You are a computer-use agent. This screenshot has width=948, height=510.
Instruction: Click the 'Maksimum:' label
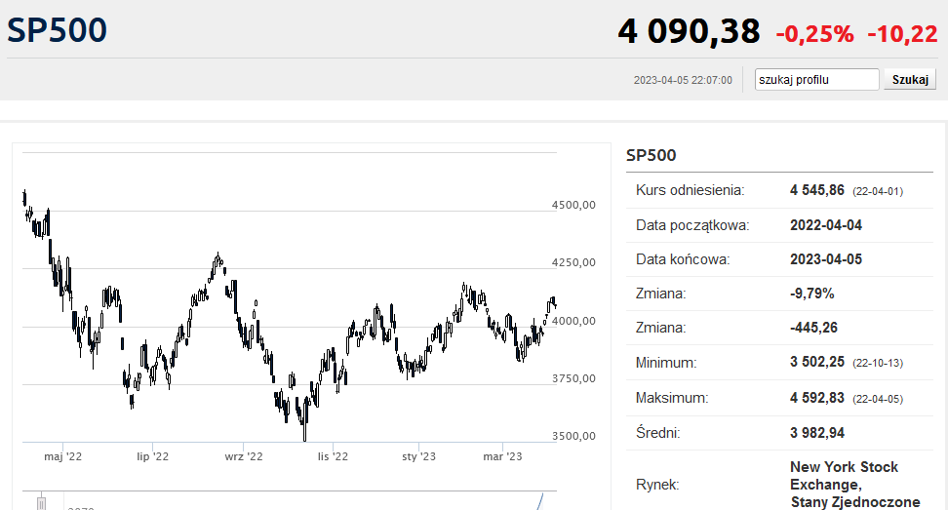672,398
